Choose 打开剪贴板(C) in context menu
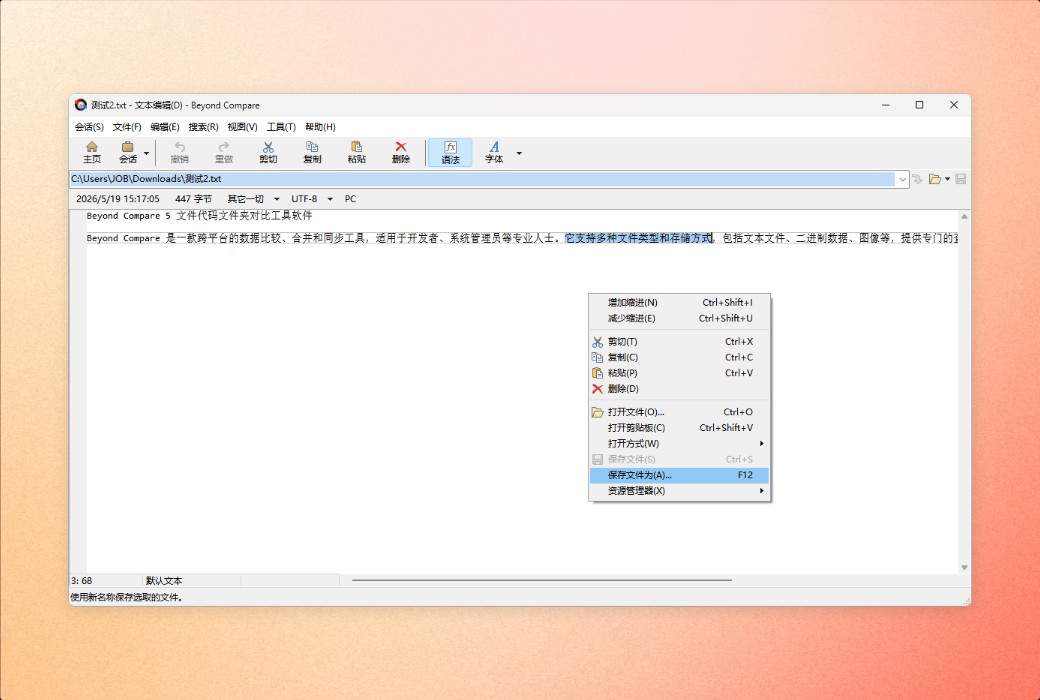 679,428
